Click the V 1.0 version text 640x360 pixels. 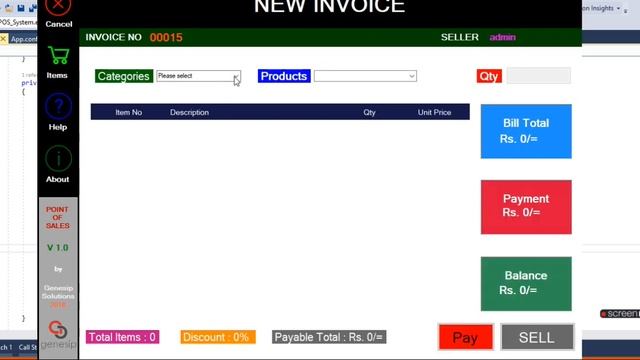[x=58, y=248]
